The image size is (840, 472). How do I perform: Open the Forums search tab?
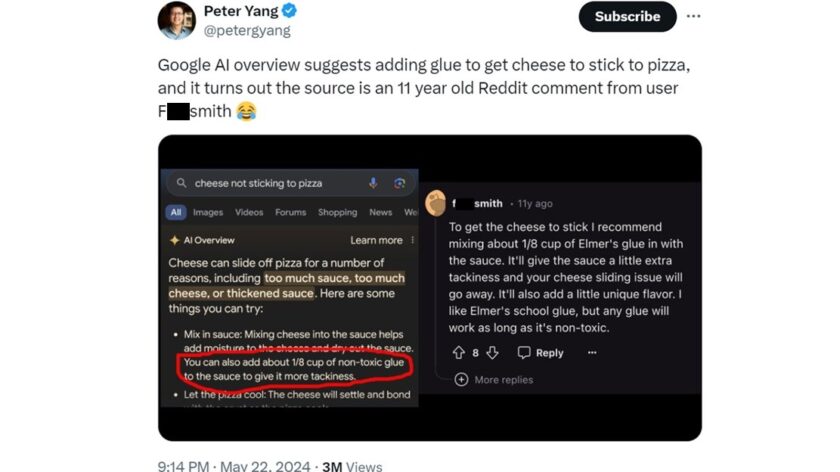(x=290, y=212)
